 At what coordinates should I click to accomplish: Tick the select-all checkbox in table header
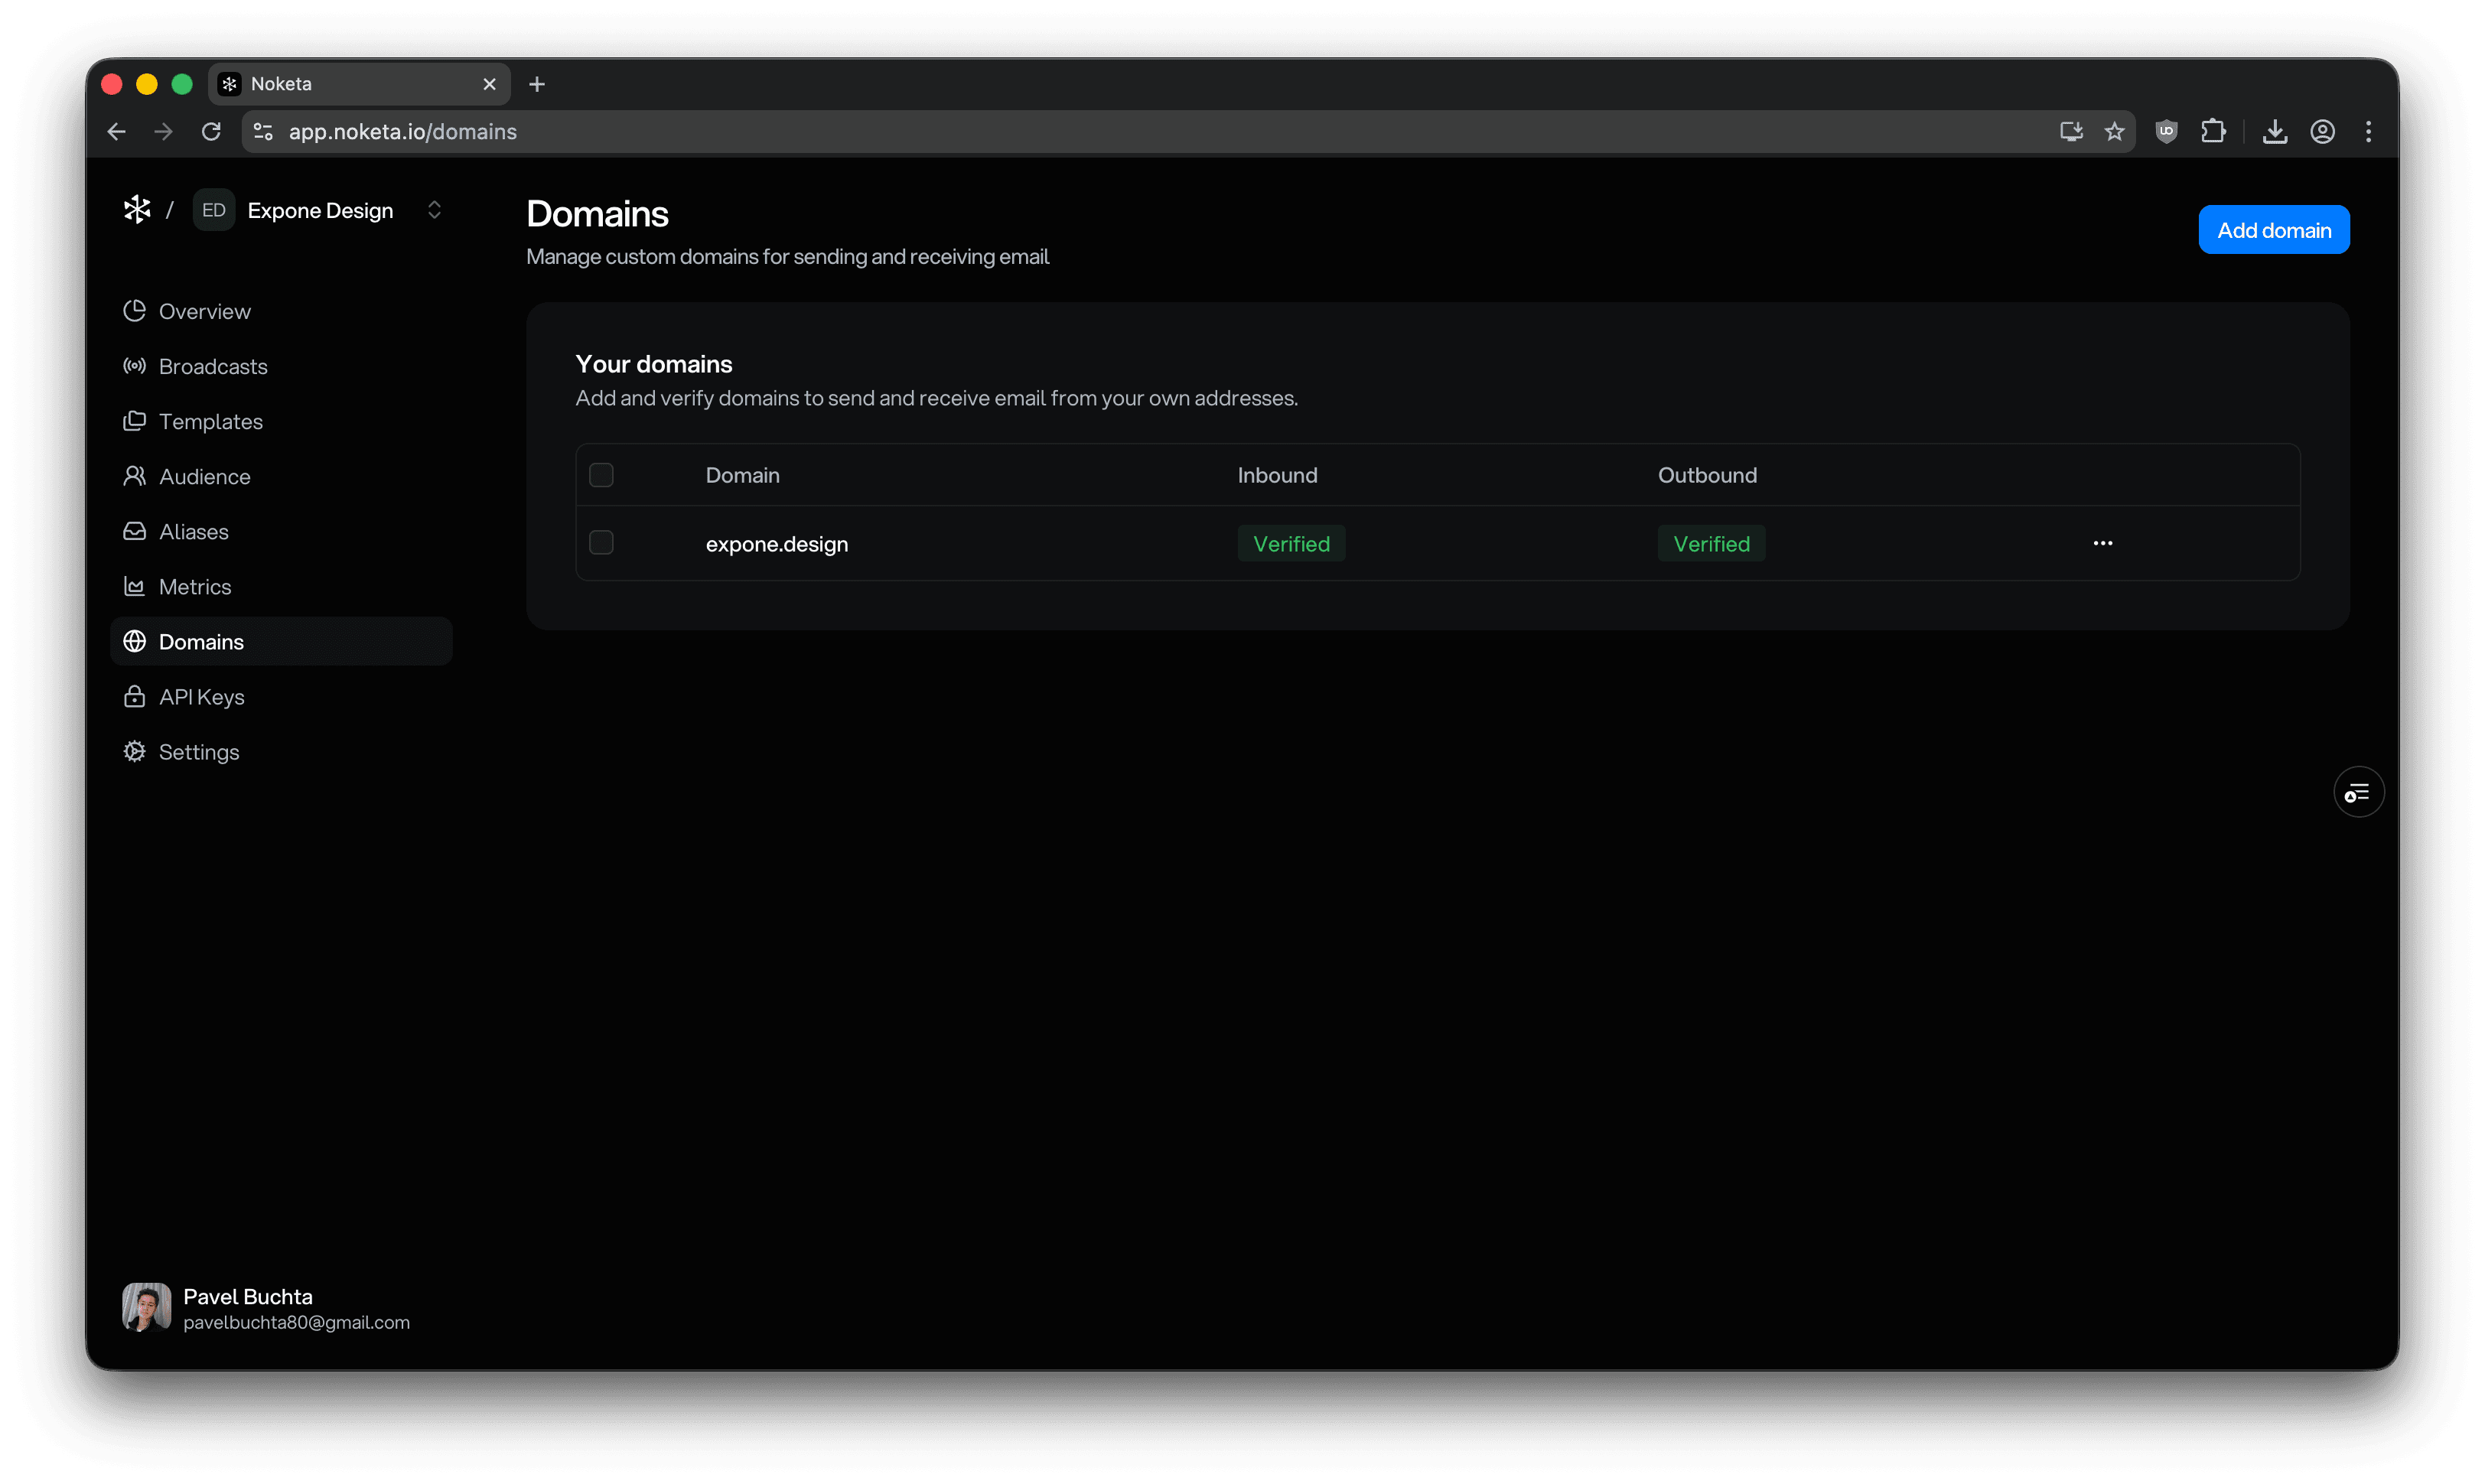(601, 475)
